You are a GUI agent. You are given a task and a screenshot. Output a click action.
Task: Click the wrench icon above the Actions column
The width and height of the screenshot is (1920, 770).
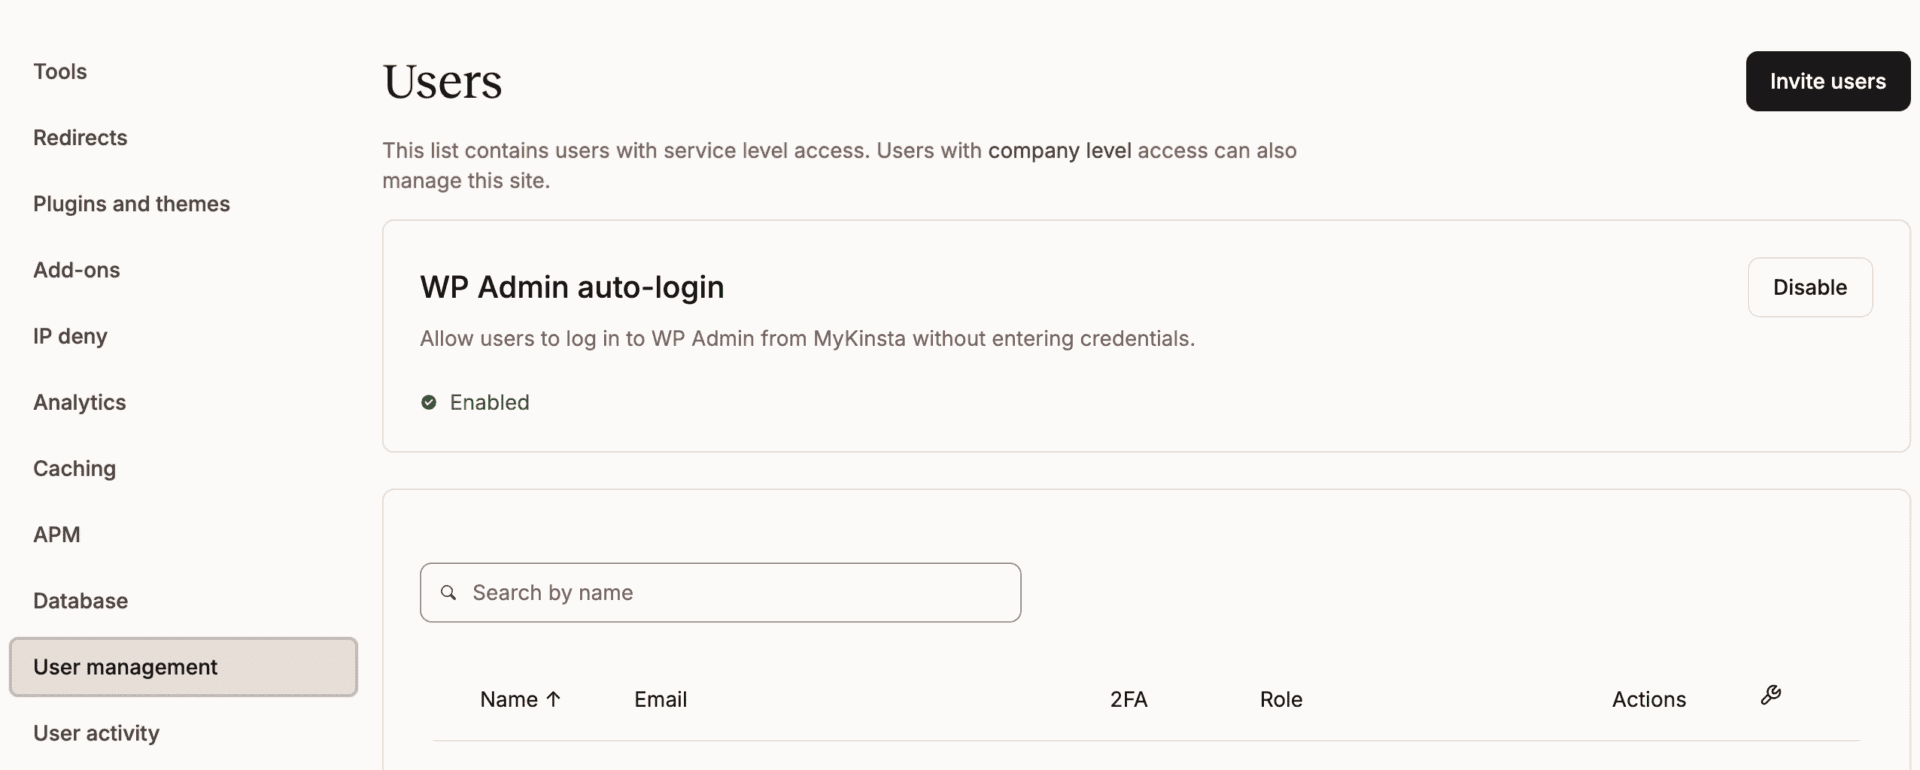pyautogui.click(x=1771, y=695)
